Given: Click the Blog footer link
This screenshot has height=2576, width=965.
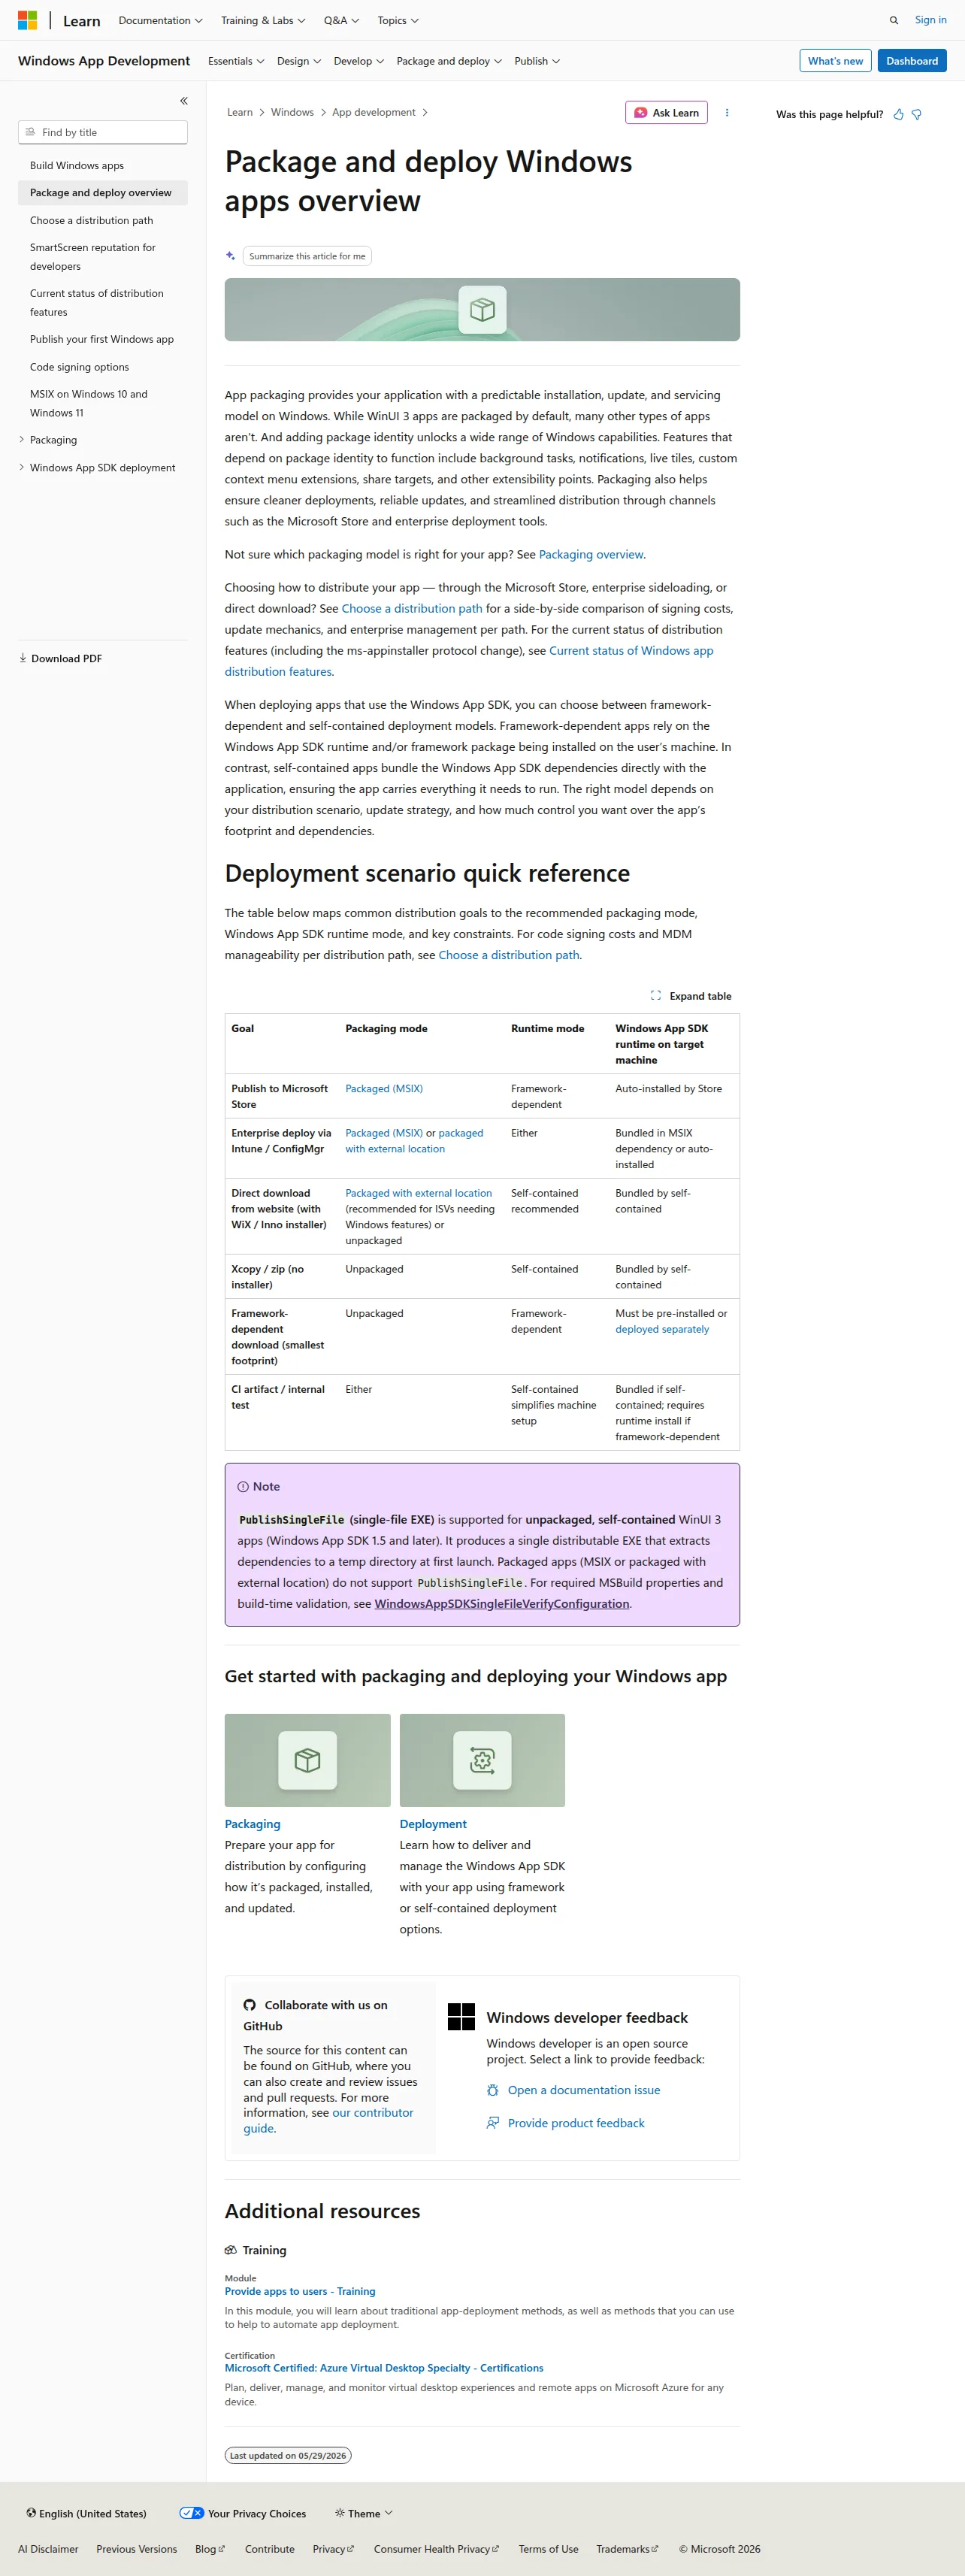Looking at the screenshot, I should point(210,2549).
